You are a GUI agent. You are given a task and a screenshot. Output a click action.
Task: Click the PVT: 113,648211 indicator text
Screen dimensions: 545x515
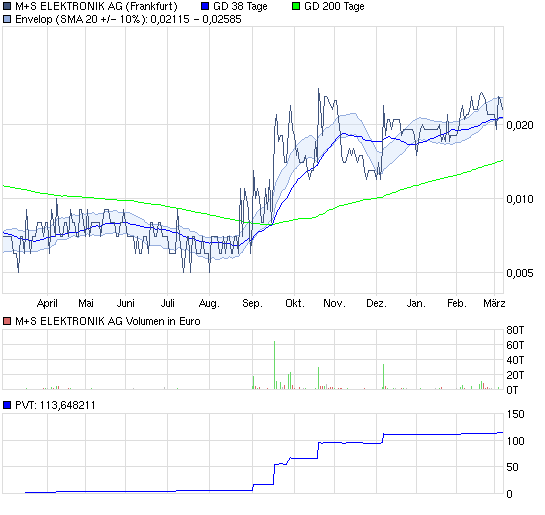pos(55,405)
